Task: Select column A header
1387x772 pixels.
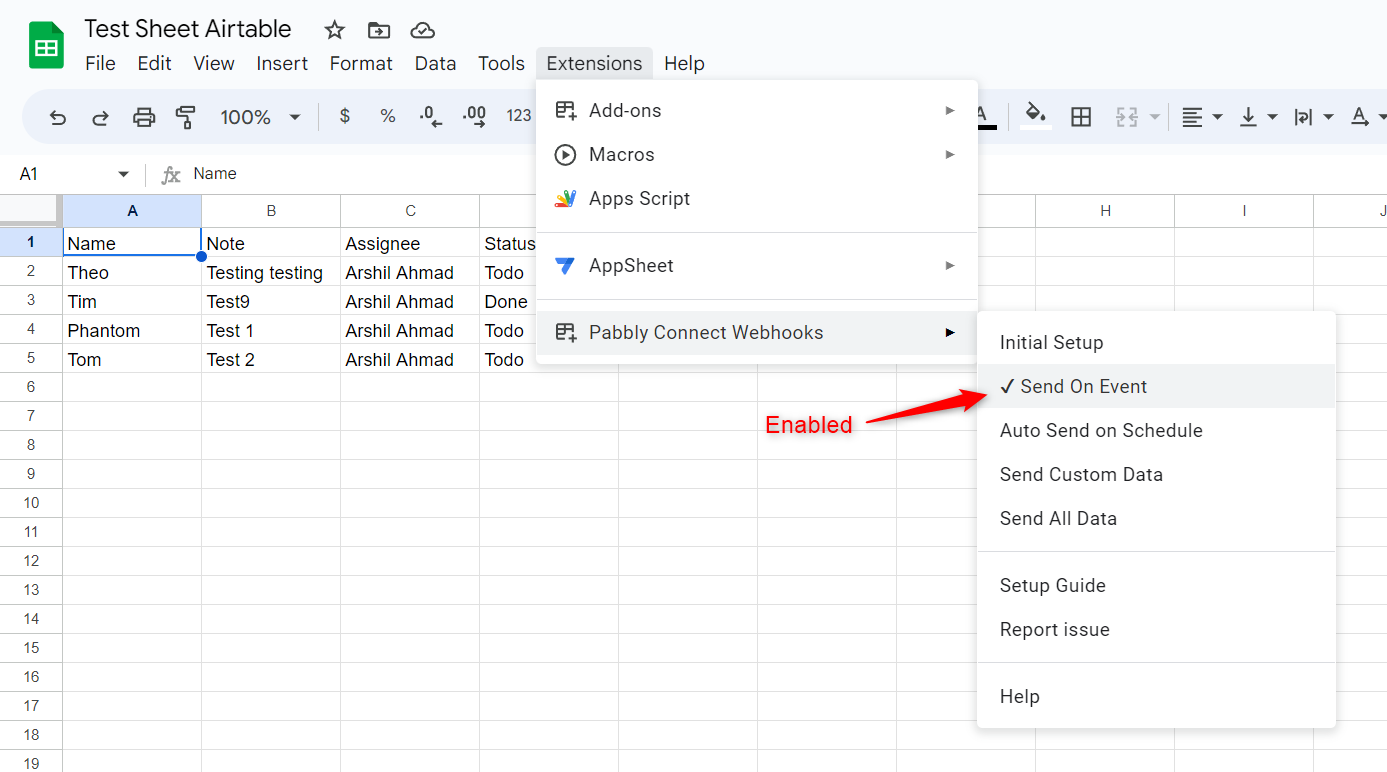Action: [132, 211]
